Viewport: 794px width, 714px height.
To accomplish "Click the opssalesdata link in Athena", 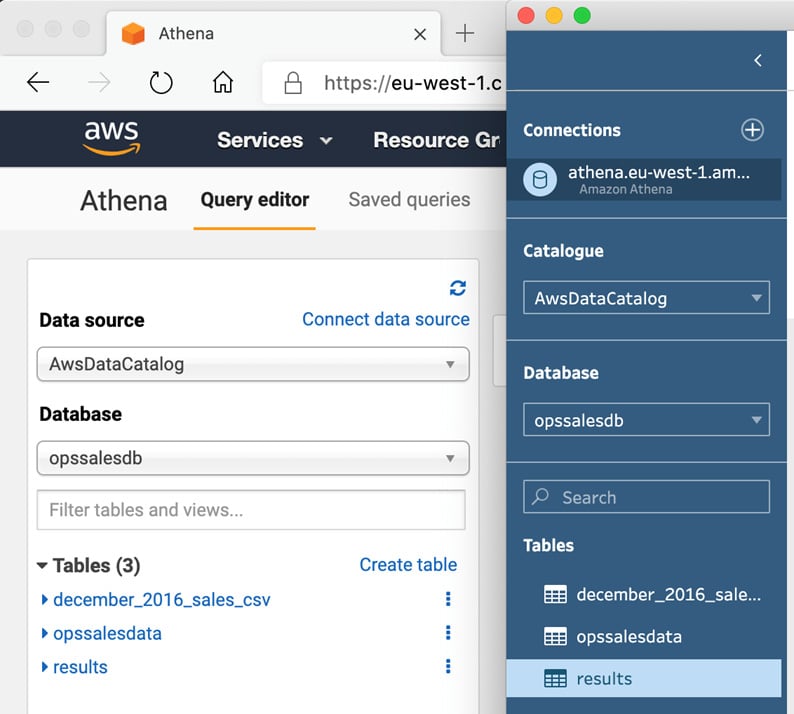I will [x=107, y=633].
